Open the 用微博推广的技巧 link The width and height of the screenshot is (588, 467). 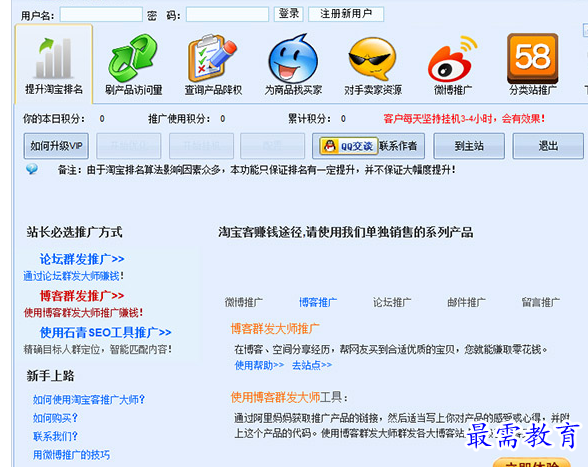click(71, 455)
